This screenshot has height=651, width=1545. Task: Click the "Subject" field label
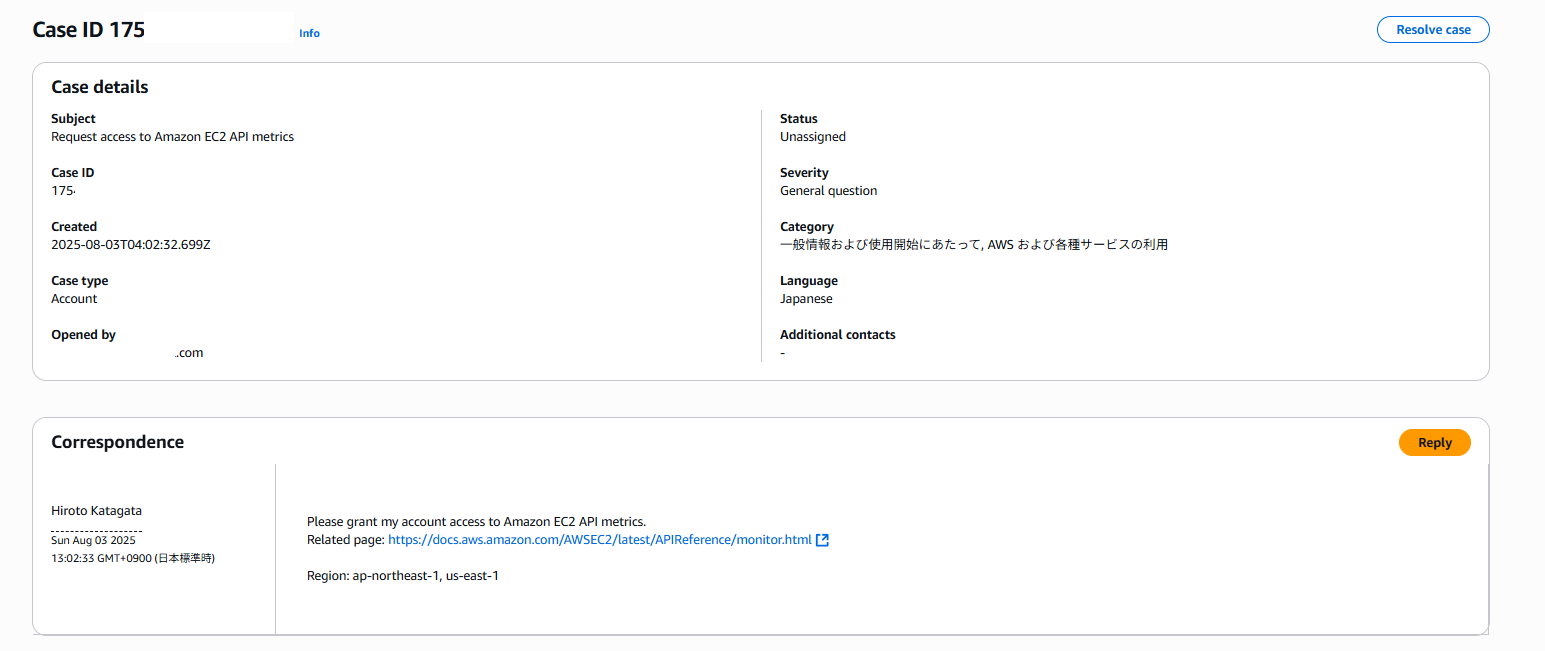[x=74, y=119]
